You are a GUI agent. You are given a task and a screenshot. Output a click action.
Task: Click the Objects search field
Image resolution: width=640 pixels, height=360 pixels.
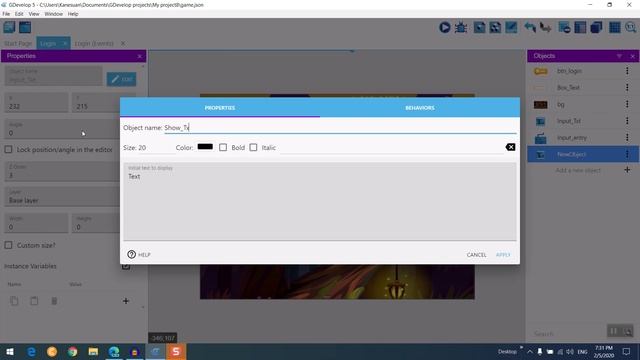click(569, 333)
